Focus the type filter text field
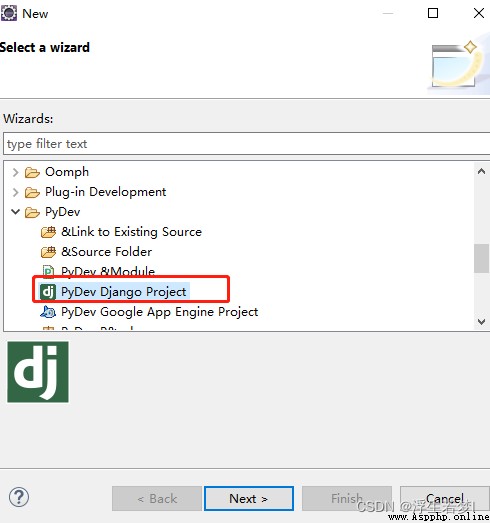490x523 pixels. tap(247, 144)
